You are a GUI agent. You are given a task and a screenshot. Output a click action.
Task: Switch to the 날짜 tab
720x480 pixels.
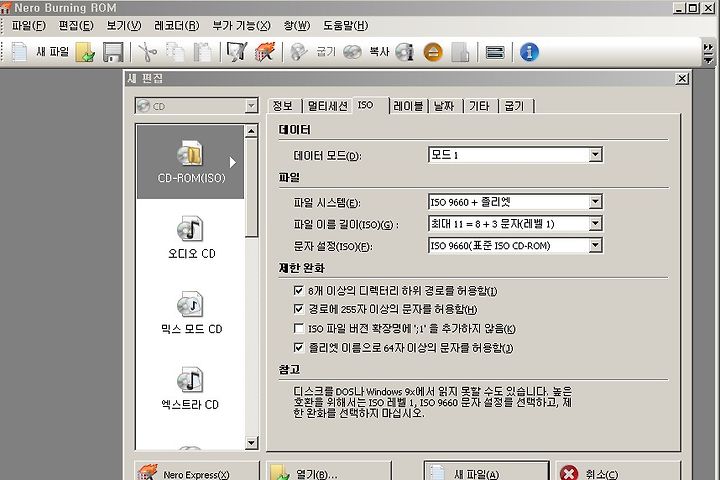(444, 106)
